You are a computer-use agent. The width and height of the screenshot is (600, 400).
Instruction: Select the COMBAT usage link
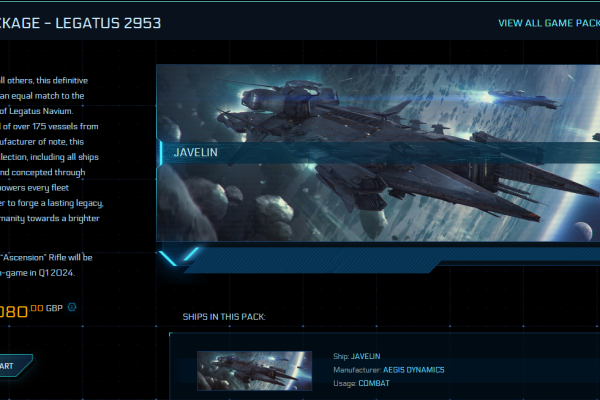[x=374, y=383]
